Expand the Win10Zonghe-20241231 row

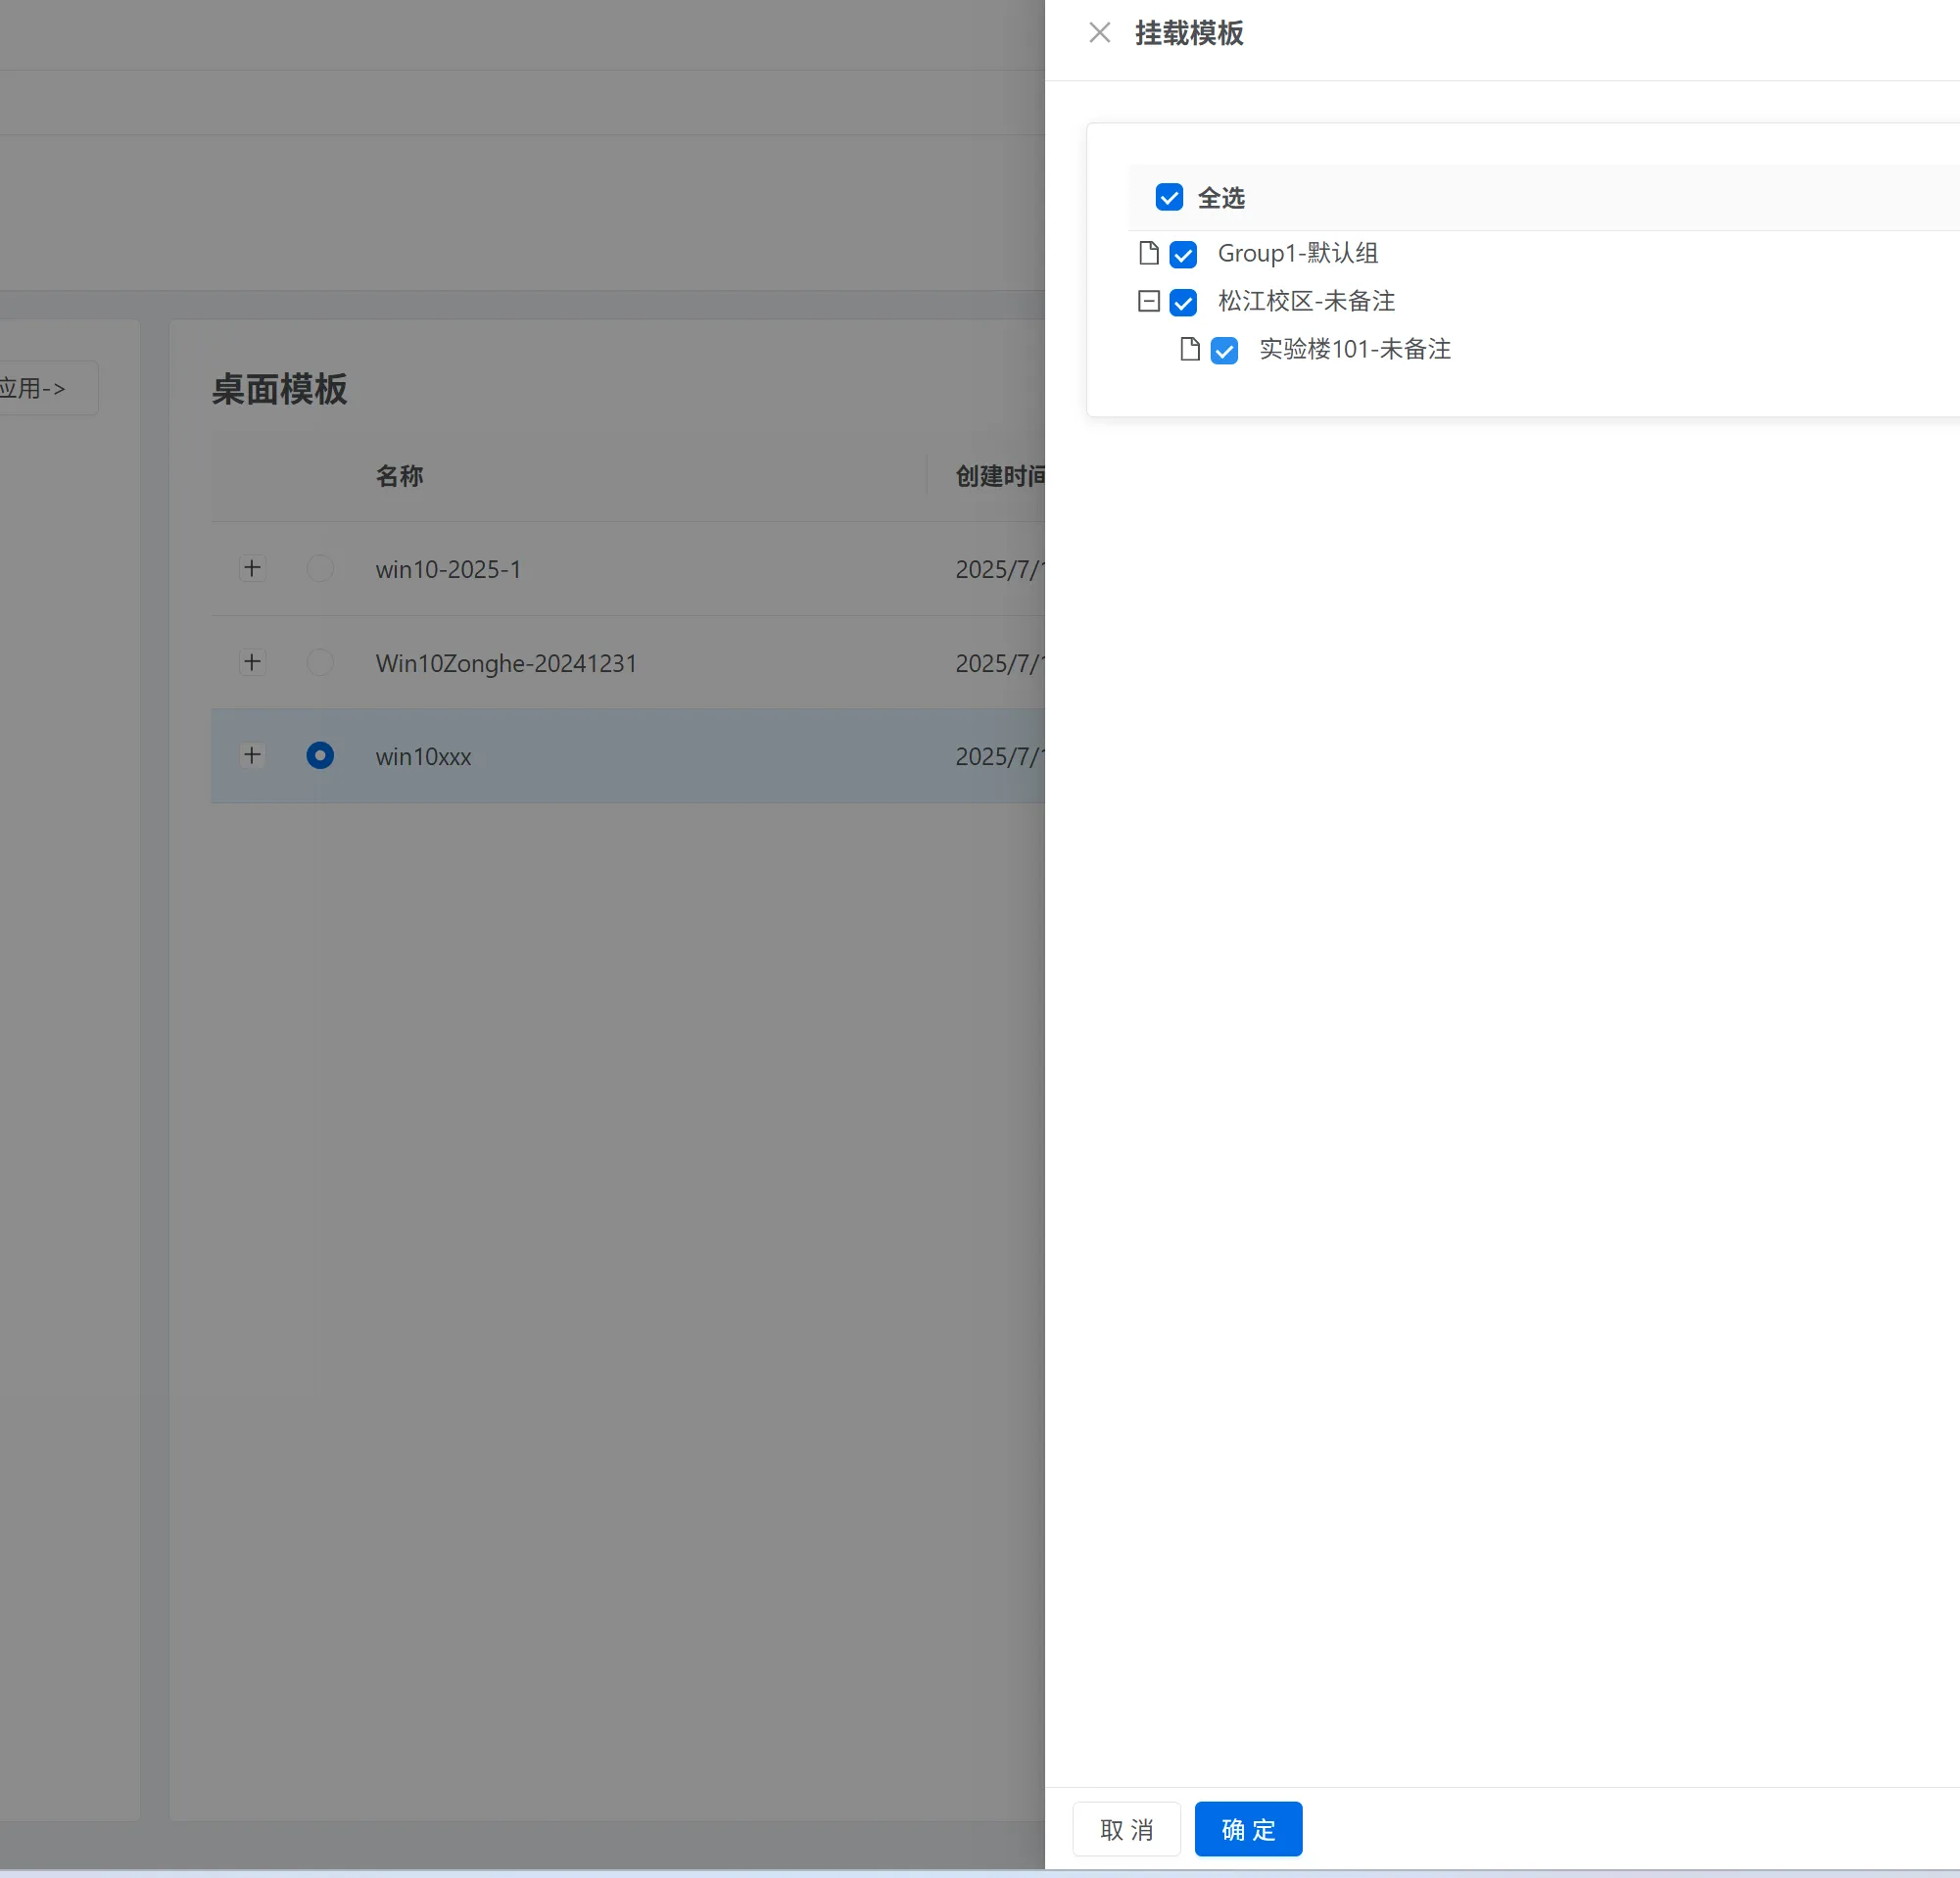tap(252, 662)
